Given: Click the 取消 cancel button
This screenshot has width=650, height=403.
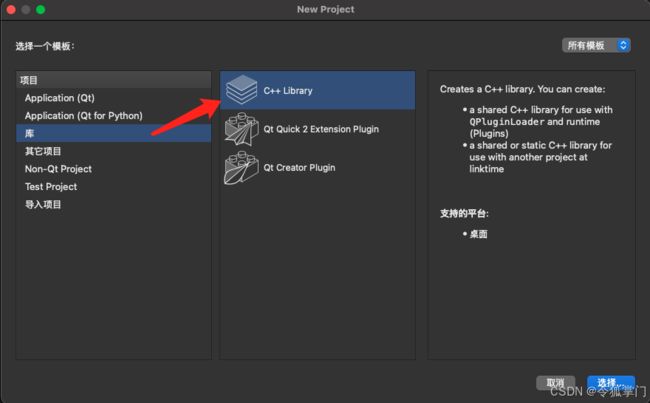Looking at the screenshot, I should [555, 383].
